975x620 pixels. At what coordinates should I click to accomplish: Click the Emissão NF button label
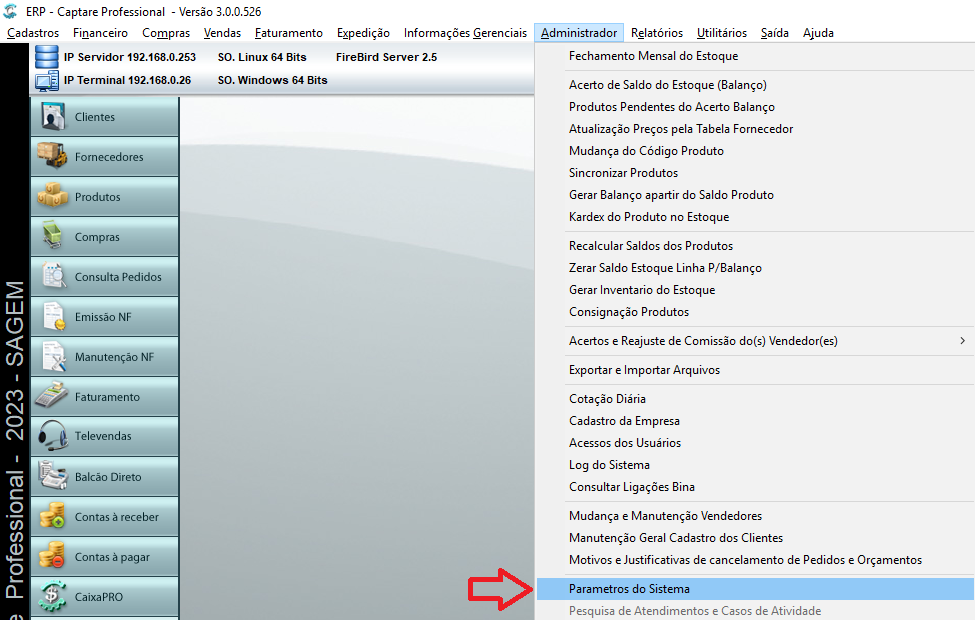click(103, 317)
